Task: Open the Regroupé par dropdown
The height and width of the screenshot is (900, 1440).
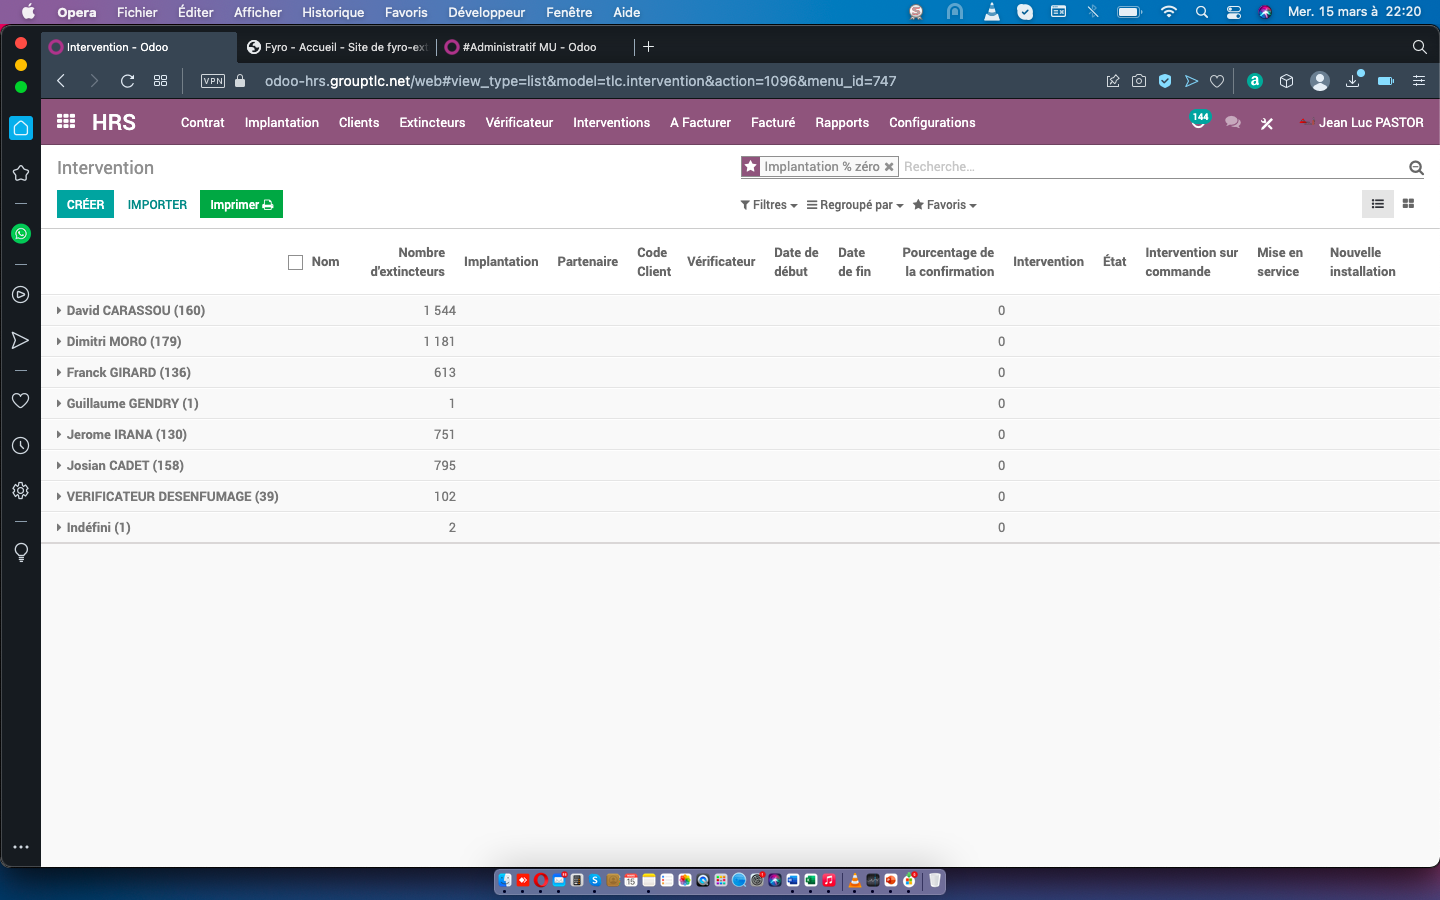Action: point(855,205)
